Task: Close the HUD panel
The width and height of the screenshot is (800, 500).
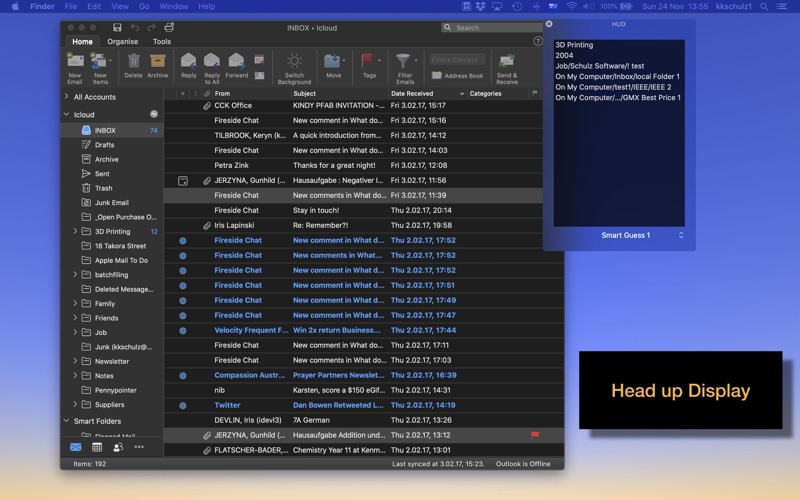Action: [549, 24]
